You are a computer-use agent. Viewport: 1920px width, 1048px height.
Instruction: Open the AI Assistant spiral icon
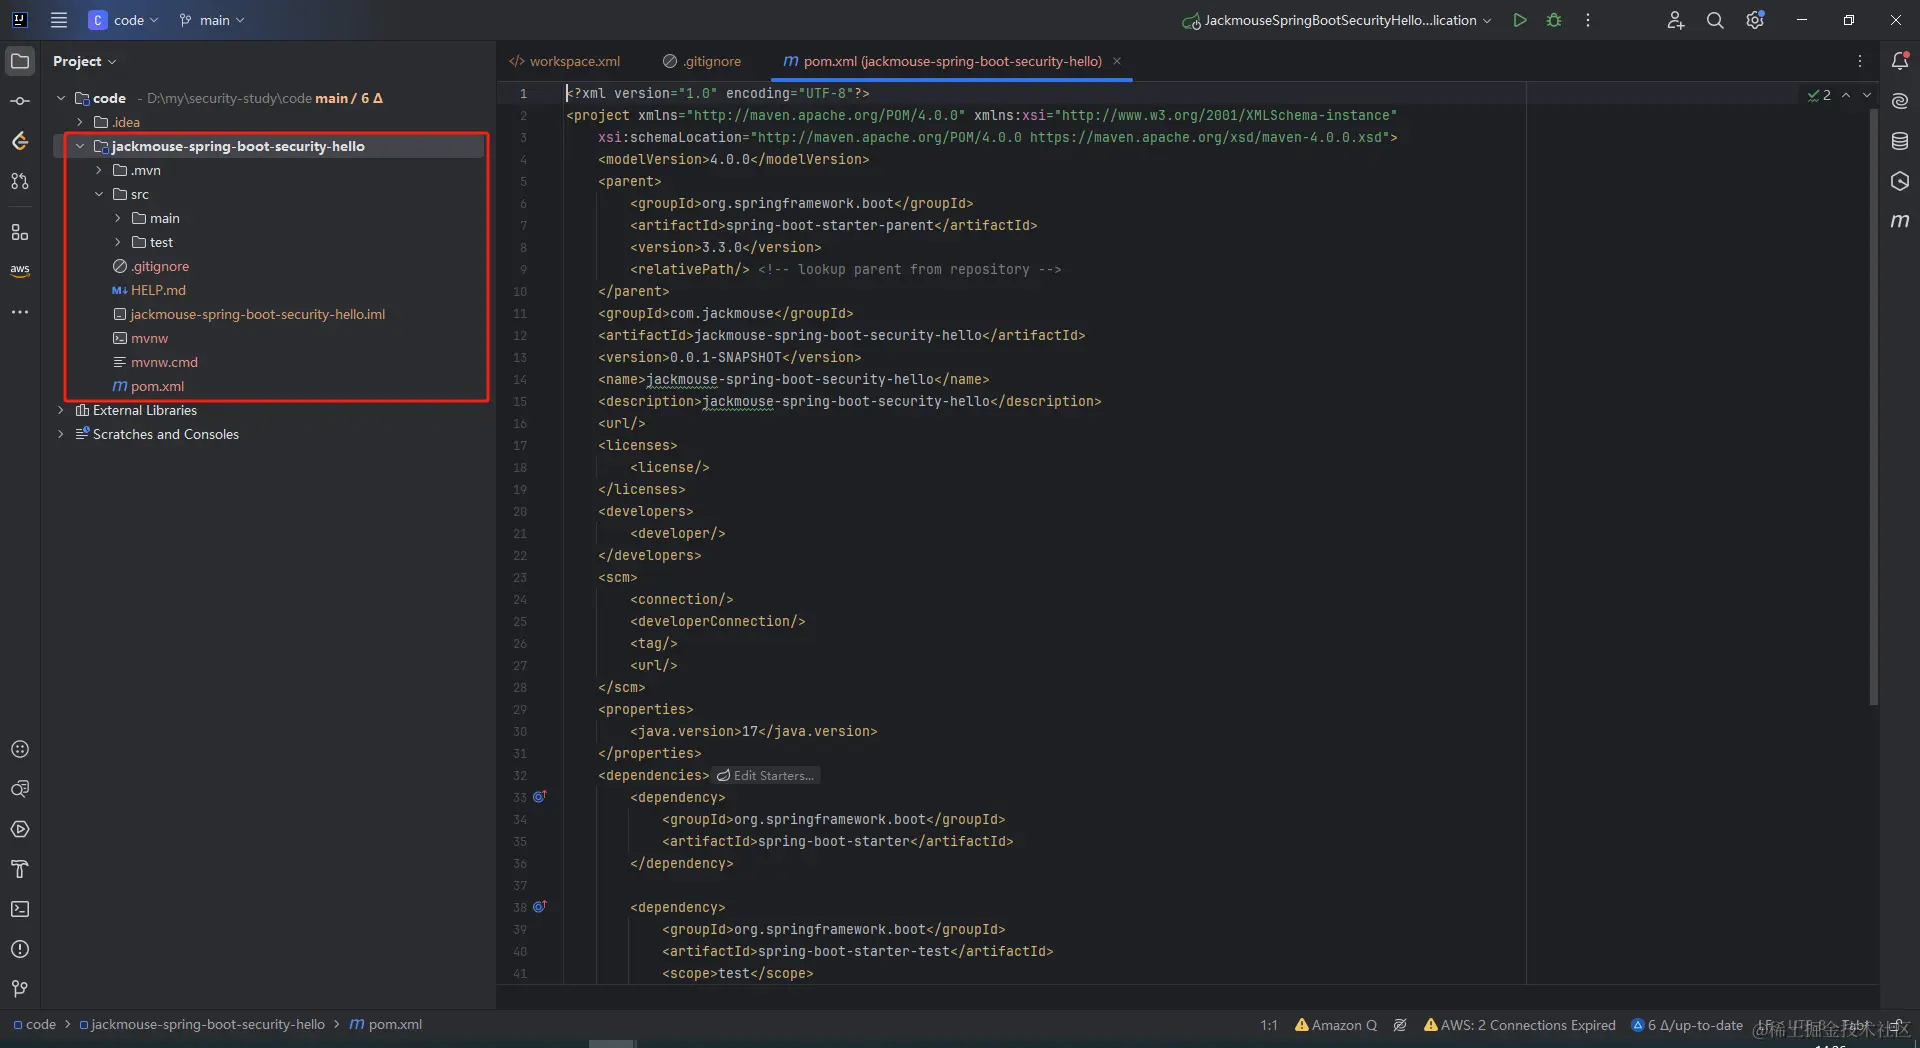1900,101
